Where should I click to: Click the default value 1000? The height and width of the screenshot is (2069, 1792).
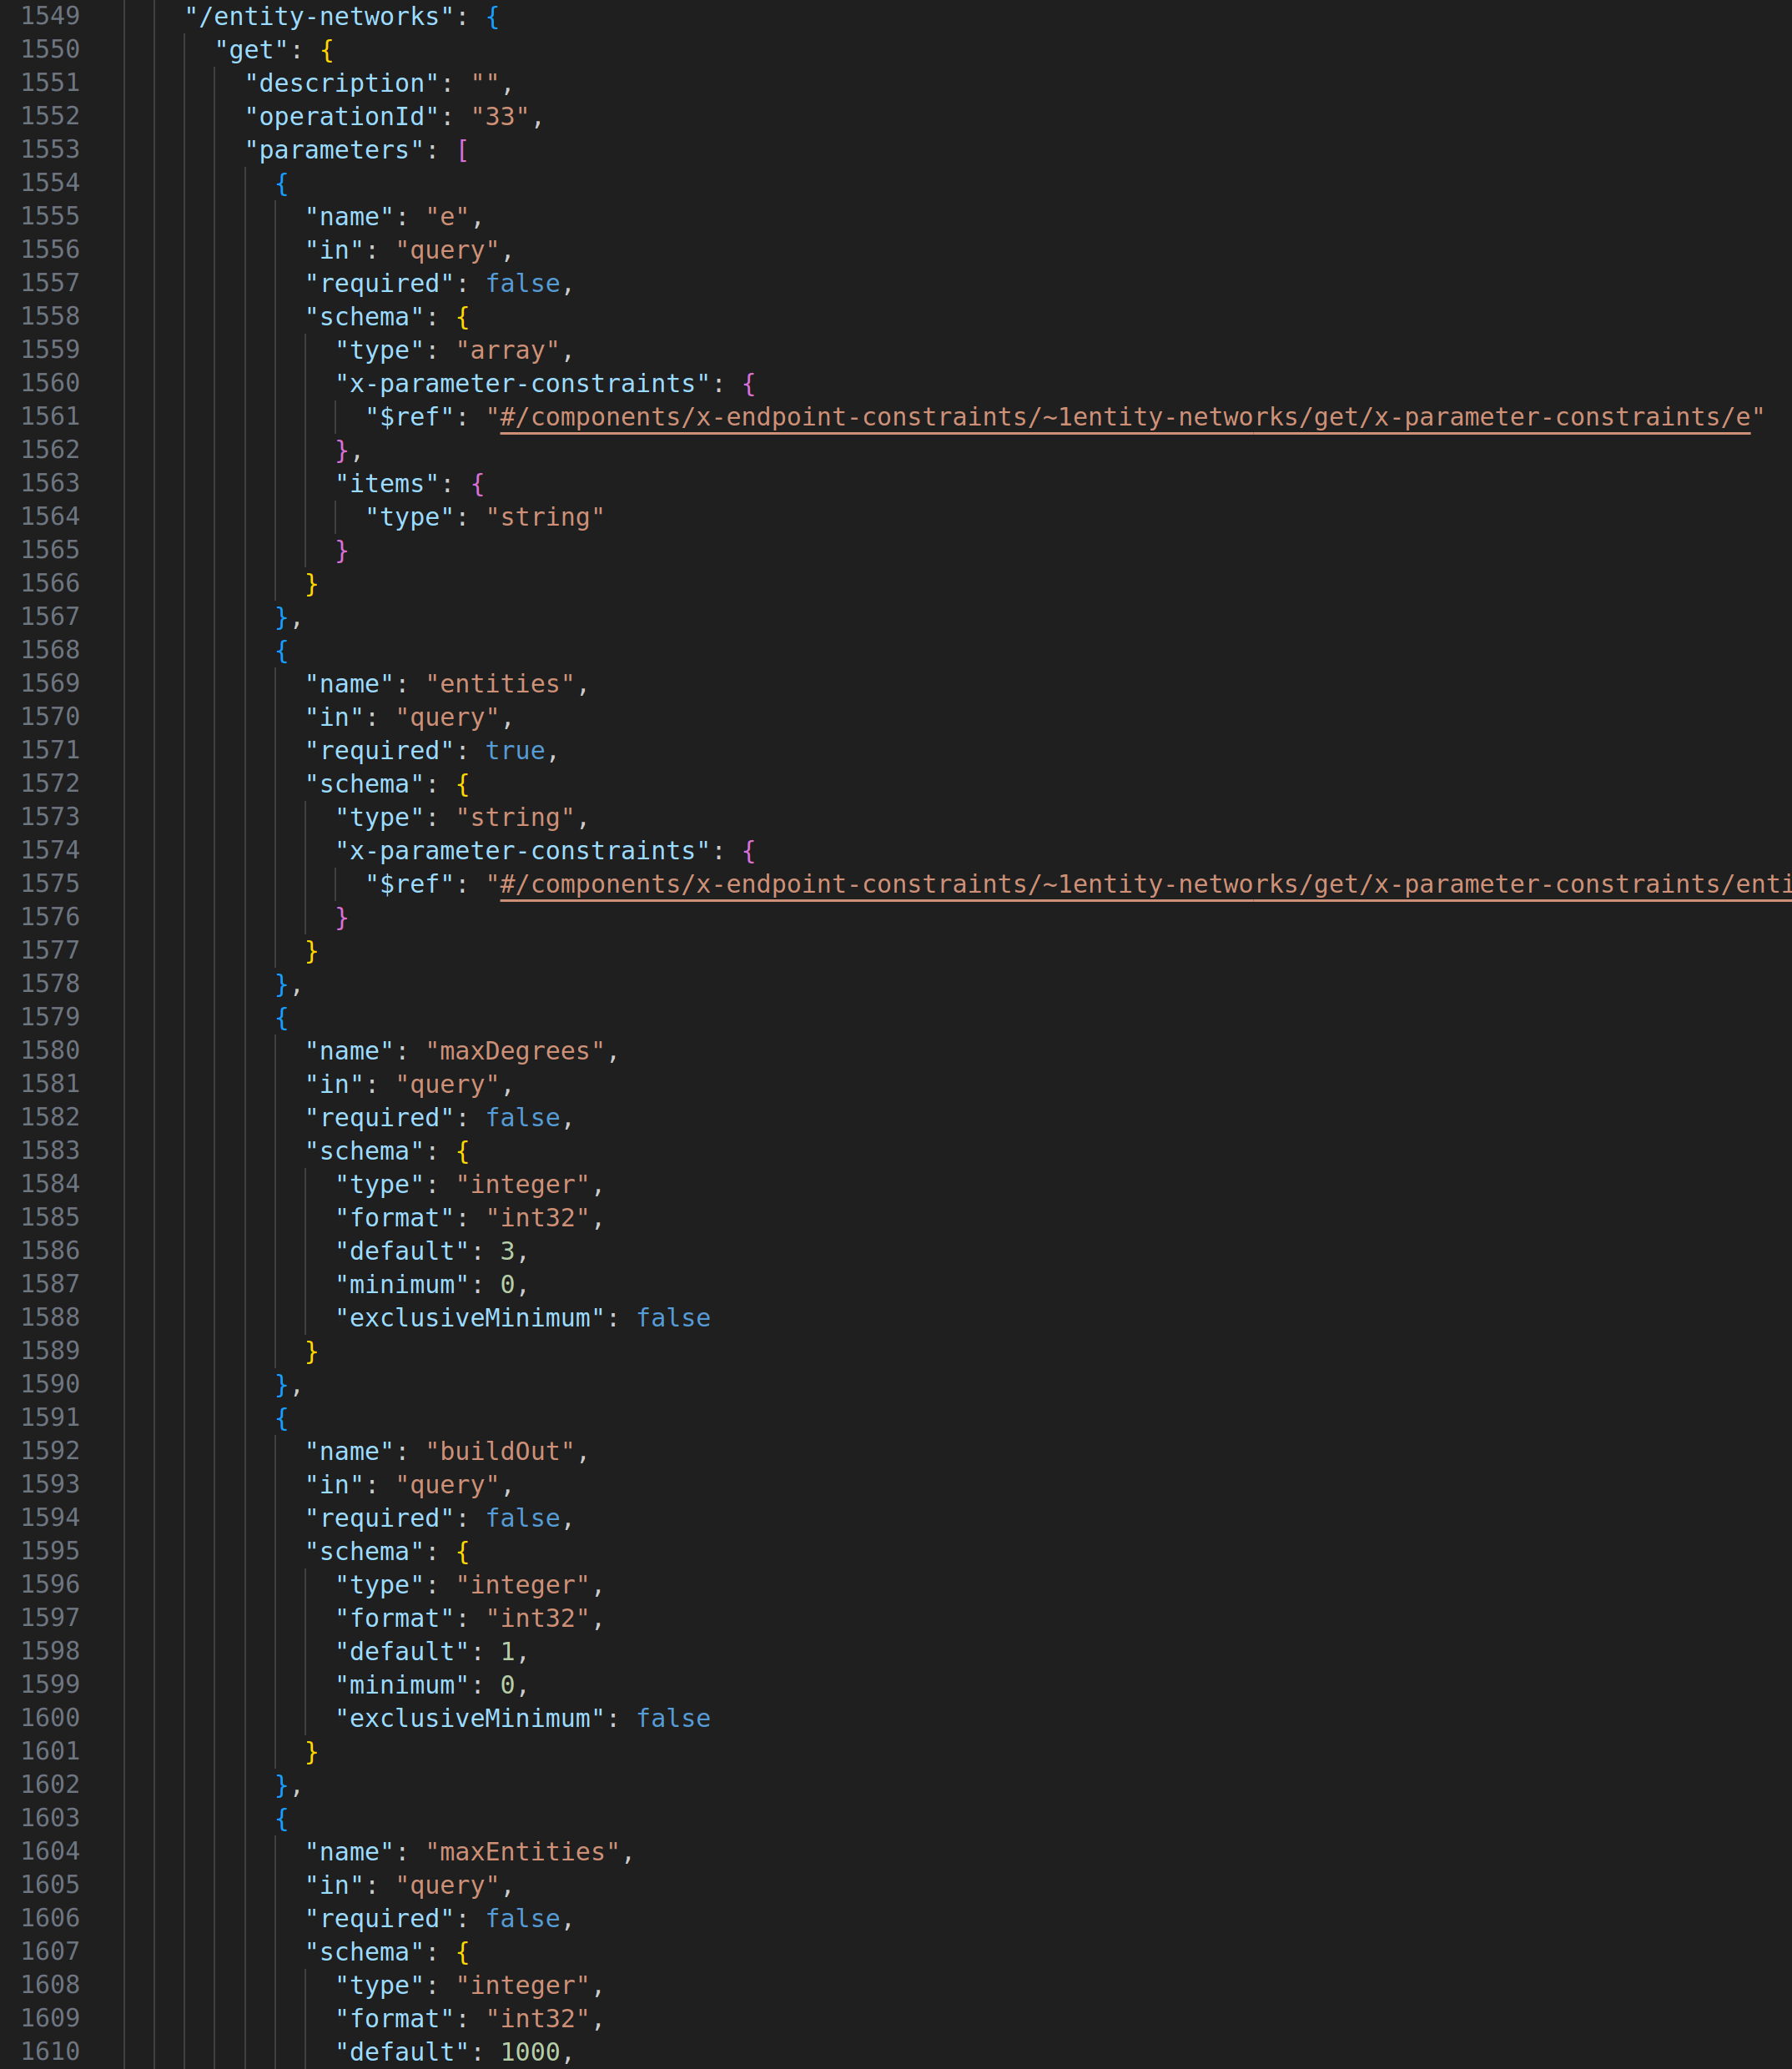[530, 2052]
